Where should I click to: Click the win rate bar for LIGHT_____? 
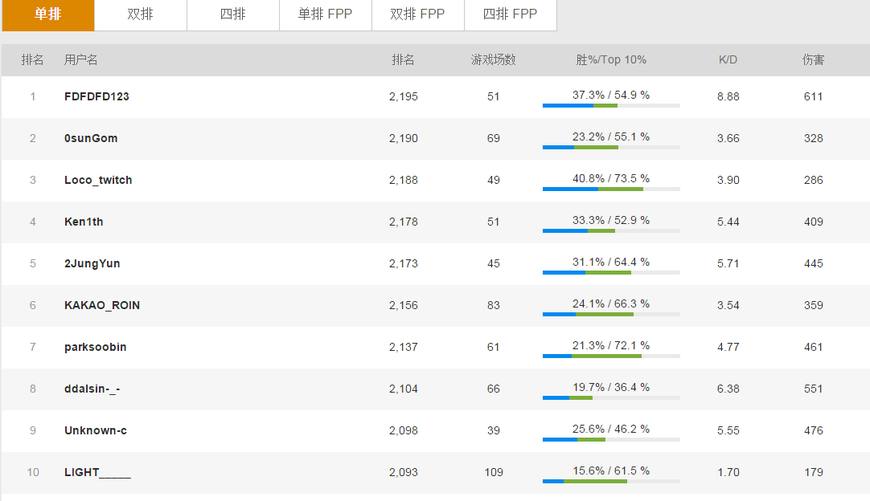[611, 481]
